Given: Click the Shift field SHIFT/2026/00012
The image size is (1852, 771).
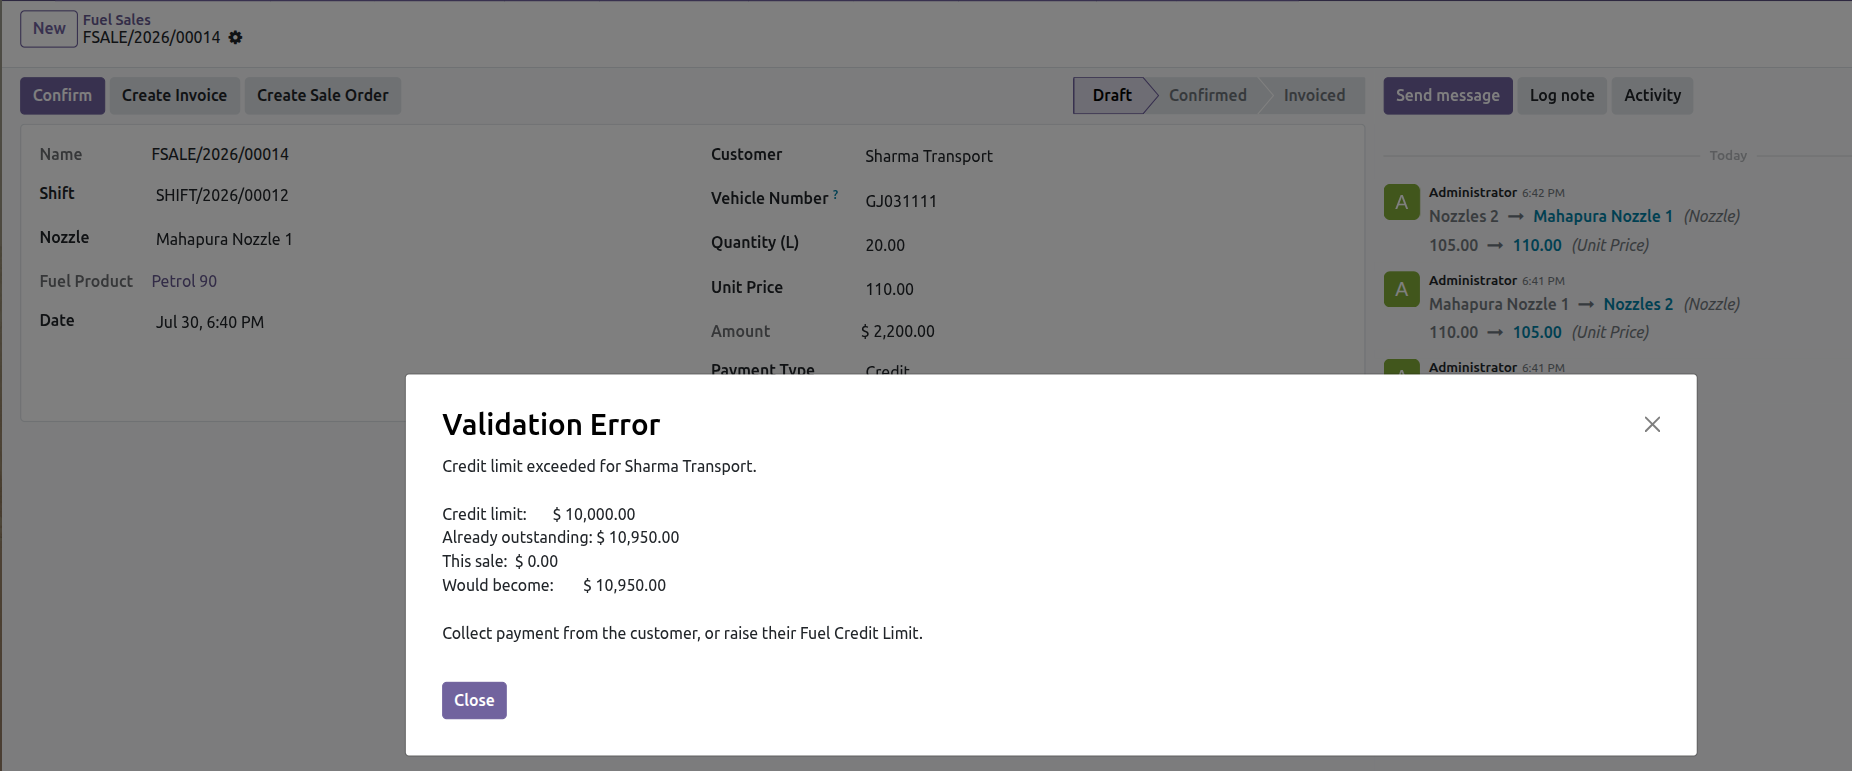Looking at the screenshot, I should click(x=222, y=195).
